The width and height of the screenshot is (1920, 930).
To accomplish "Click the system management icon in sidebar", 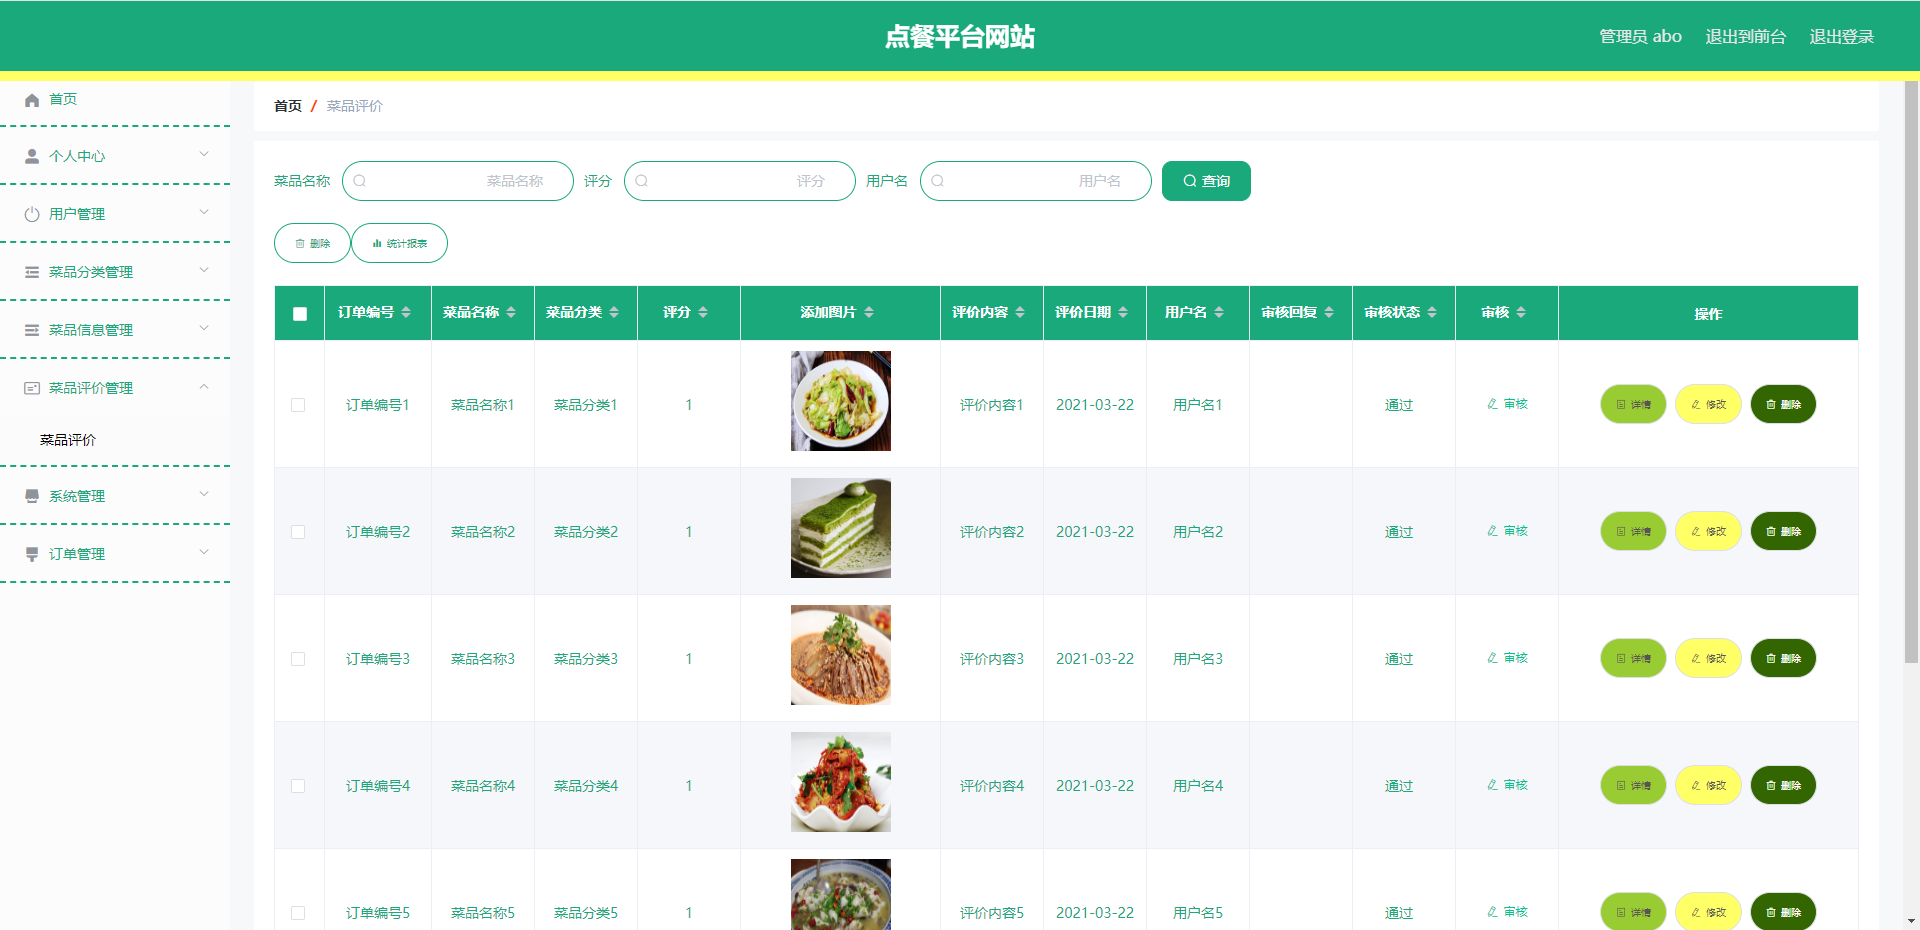I will click(x=32, y=496).
